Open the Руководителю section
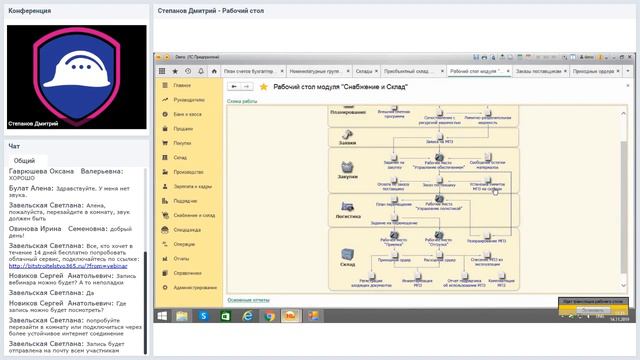The width and height of the screenshot is (640, 360). (x=189, y=100)
